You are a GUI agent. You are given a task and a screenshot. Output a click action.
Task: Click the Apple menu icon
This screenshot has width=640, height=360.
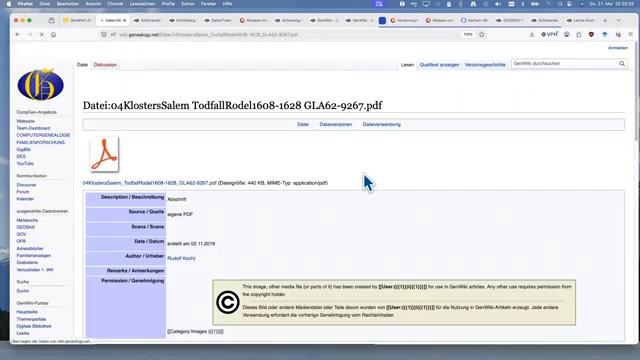coord(9,4)
